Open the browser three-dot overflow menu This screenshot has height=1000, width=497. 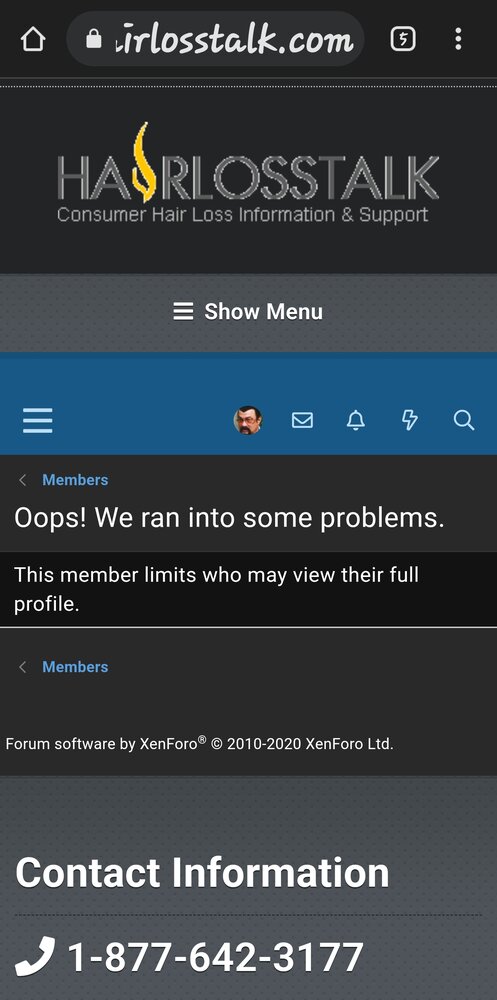tap(458, 40)
